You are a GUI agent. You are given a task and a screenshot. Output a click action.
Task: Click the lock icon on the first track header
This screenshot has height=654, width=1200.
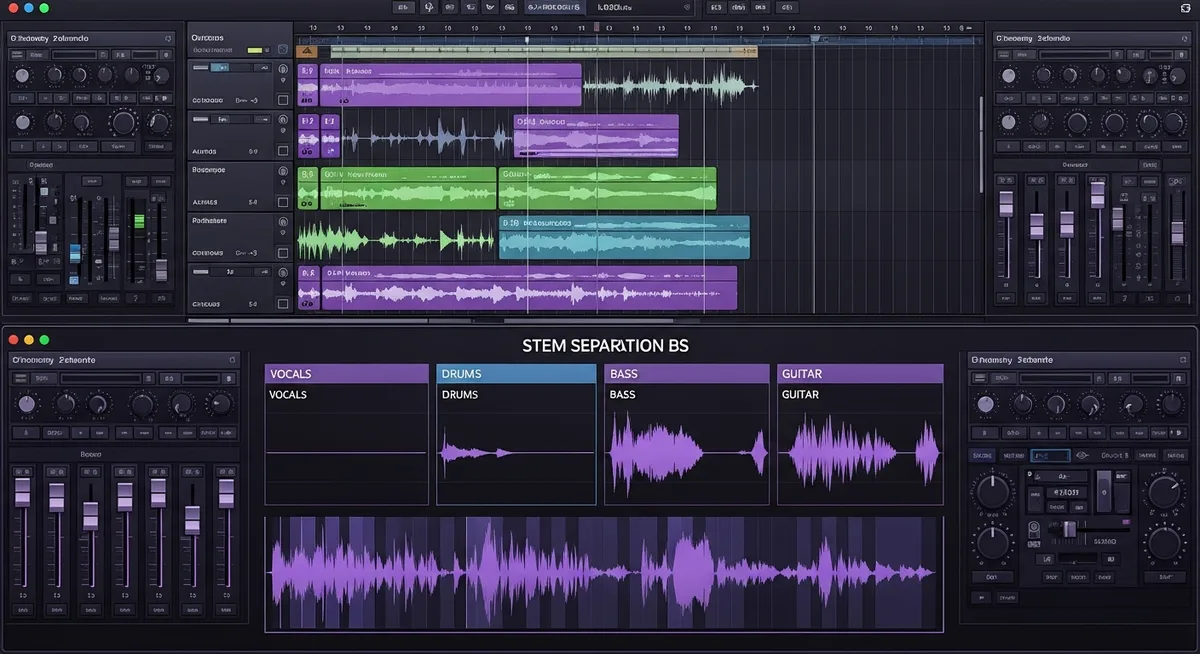[x=284, y=78]
